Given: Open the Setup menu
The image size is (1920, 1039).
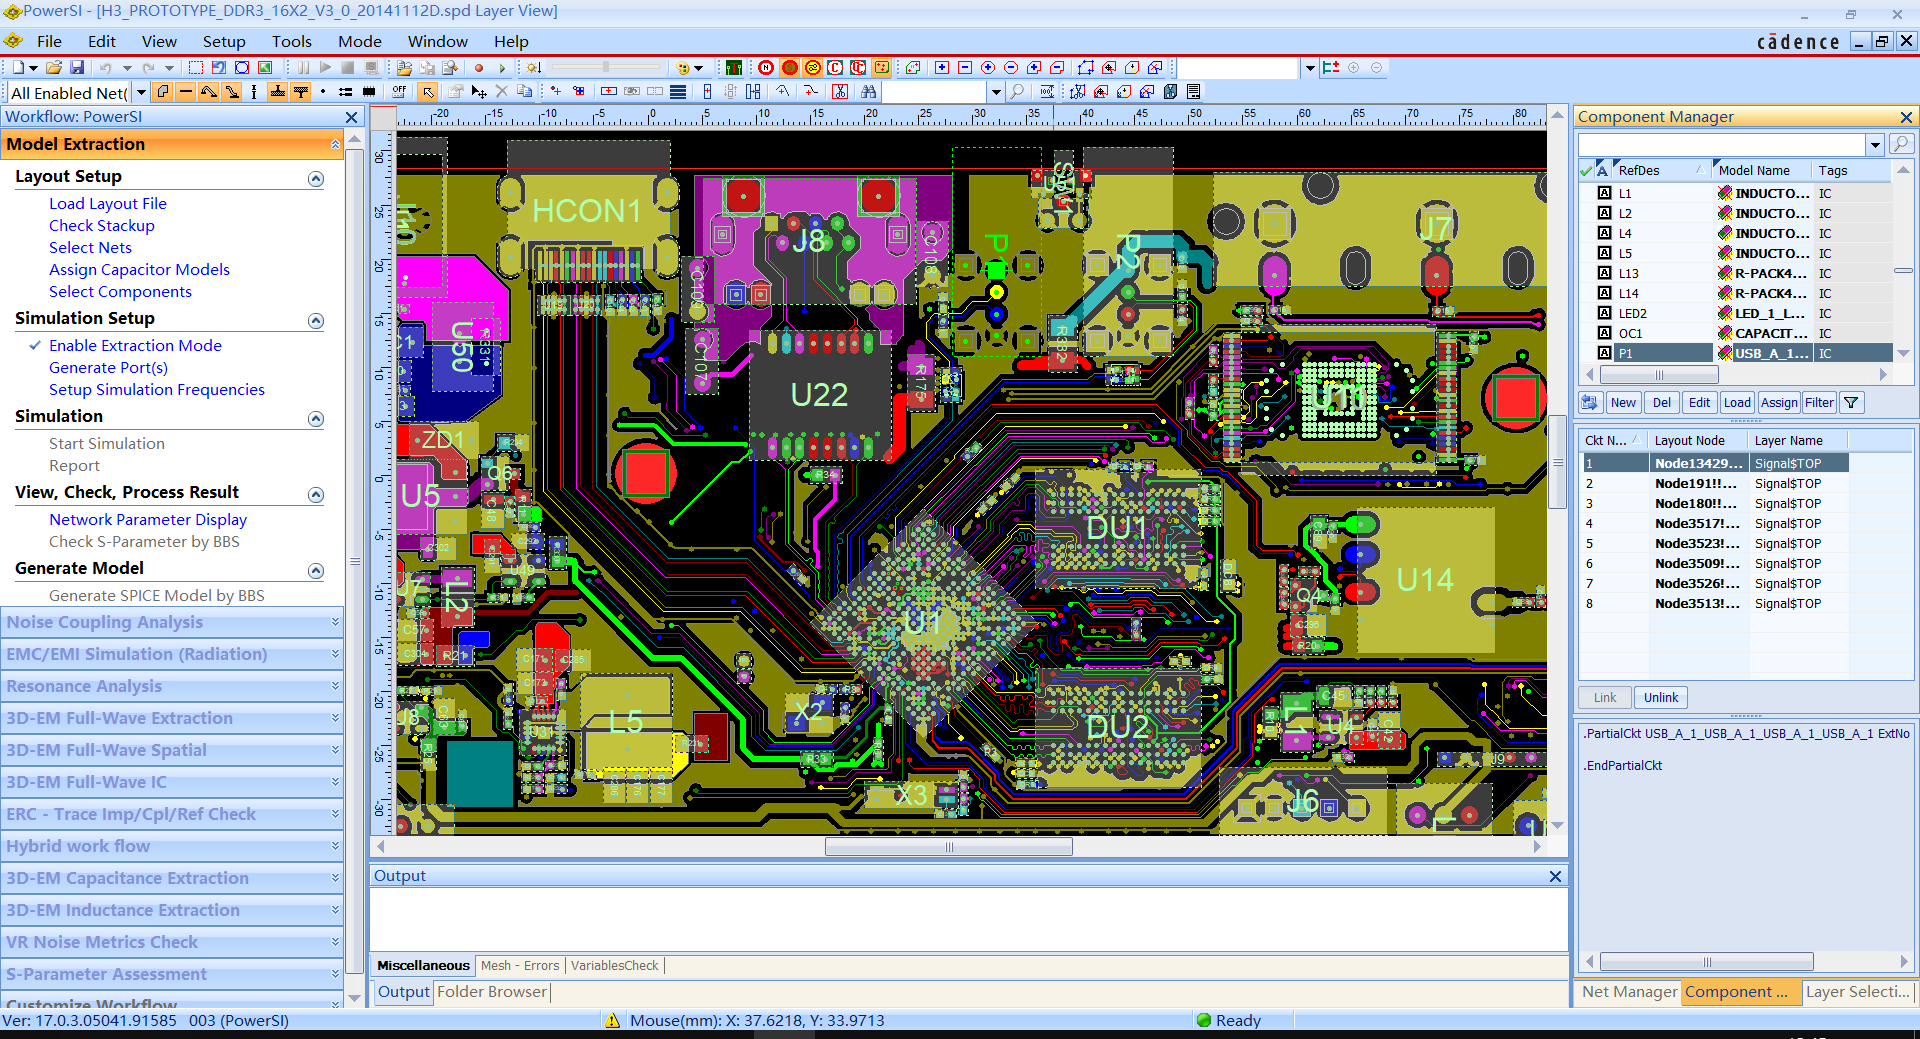Looking at the screenshot, I should coord(223,41).
